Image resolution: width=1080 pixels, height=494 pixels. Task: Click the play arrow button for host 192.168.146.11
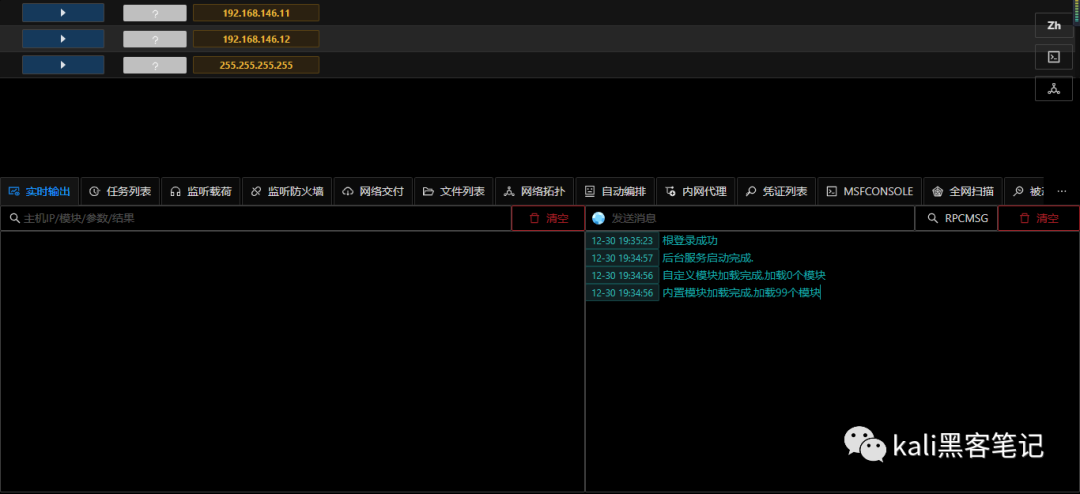tap(63, 13)
